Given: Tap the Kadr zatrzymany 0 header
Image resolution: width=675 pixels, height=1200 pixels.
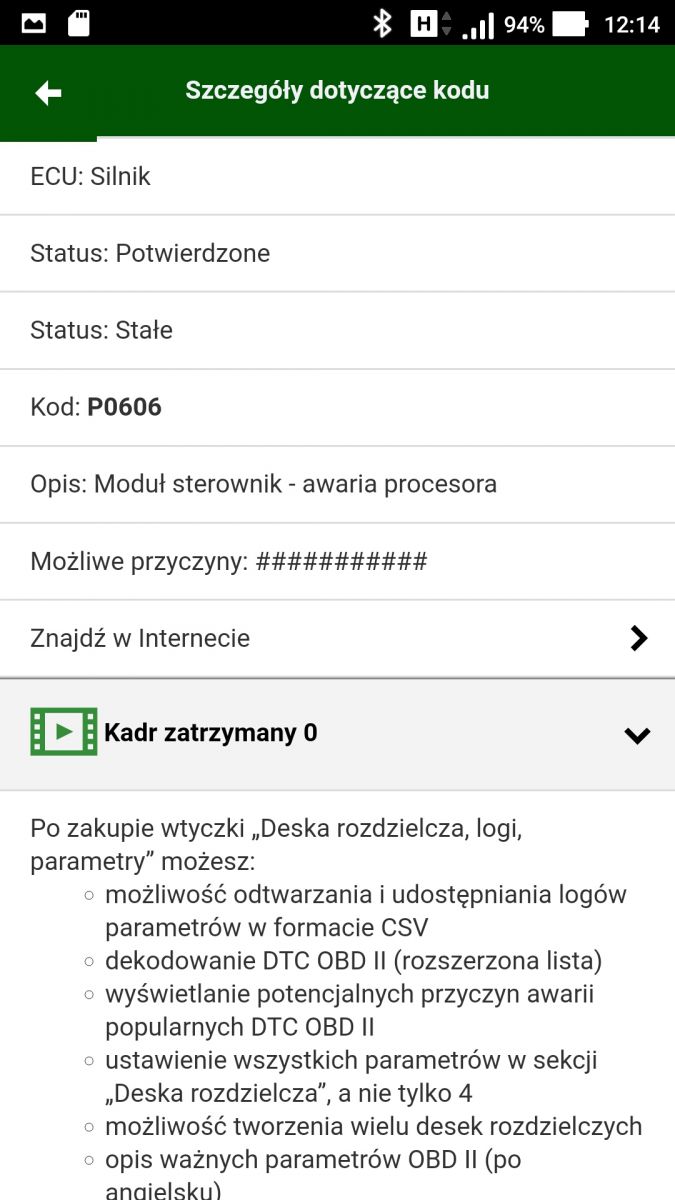Looking at the screenshot, I should [211, 733].
